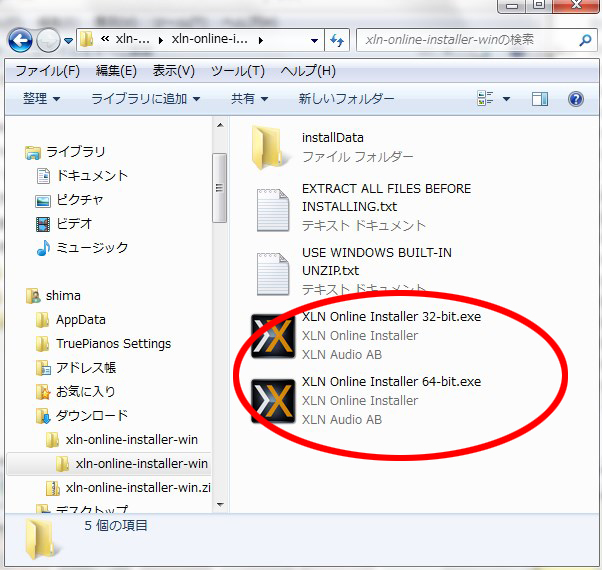Open the view options dropdown arrow
The image size is (602, 570).
click(506, 99)
